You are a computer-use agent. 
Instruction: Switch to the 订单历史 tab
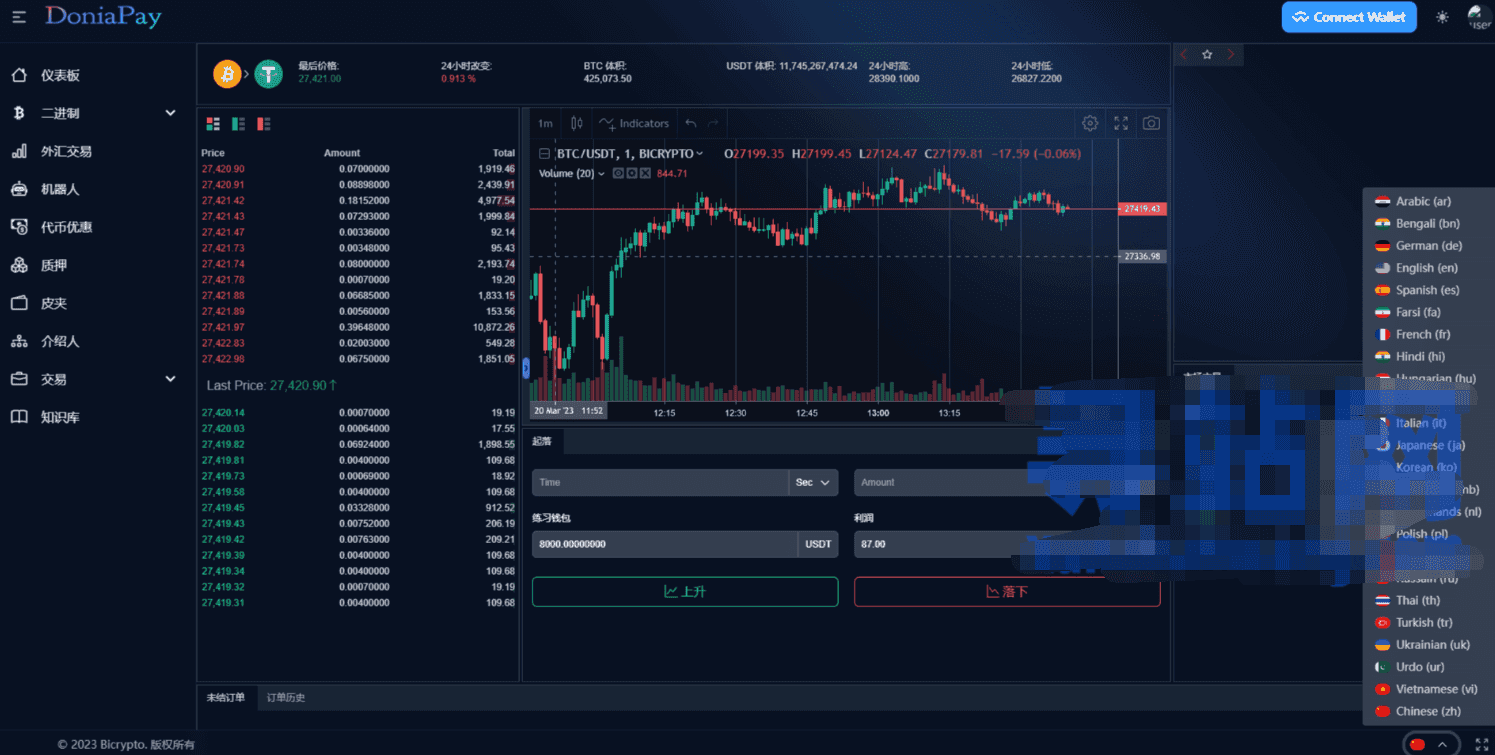coord(286,697)
